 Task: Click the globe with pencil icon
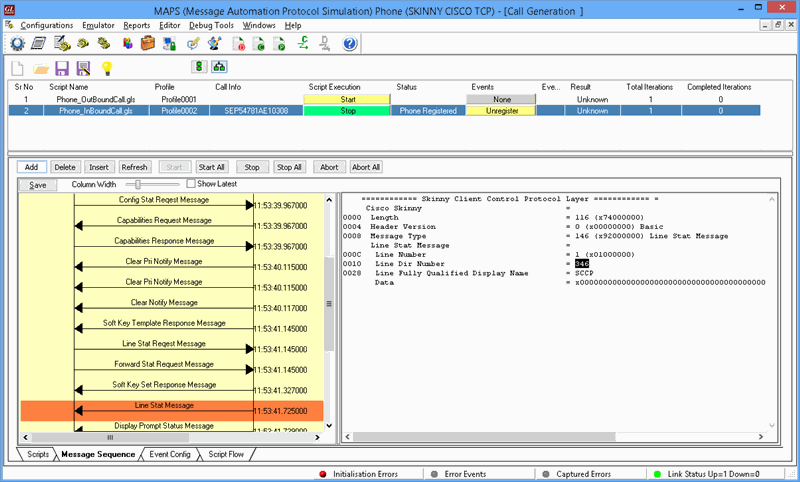click(214, 43)
